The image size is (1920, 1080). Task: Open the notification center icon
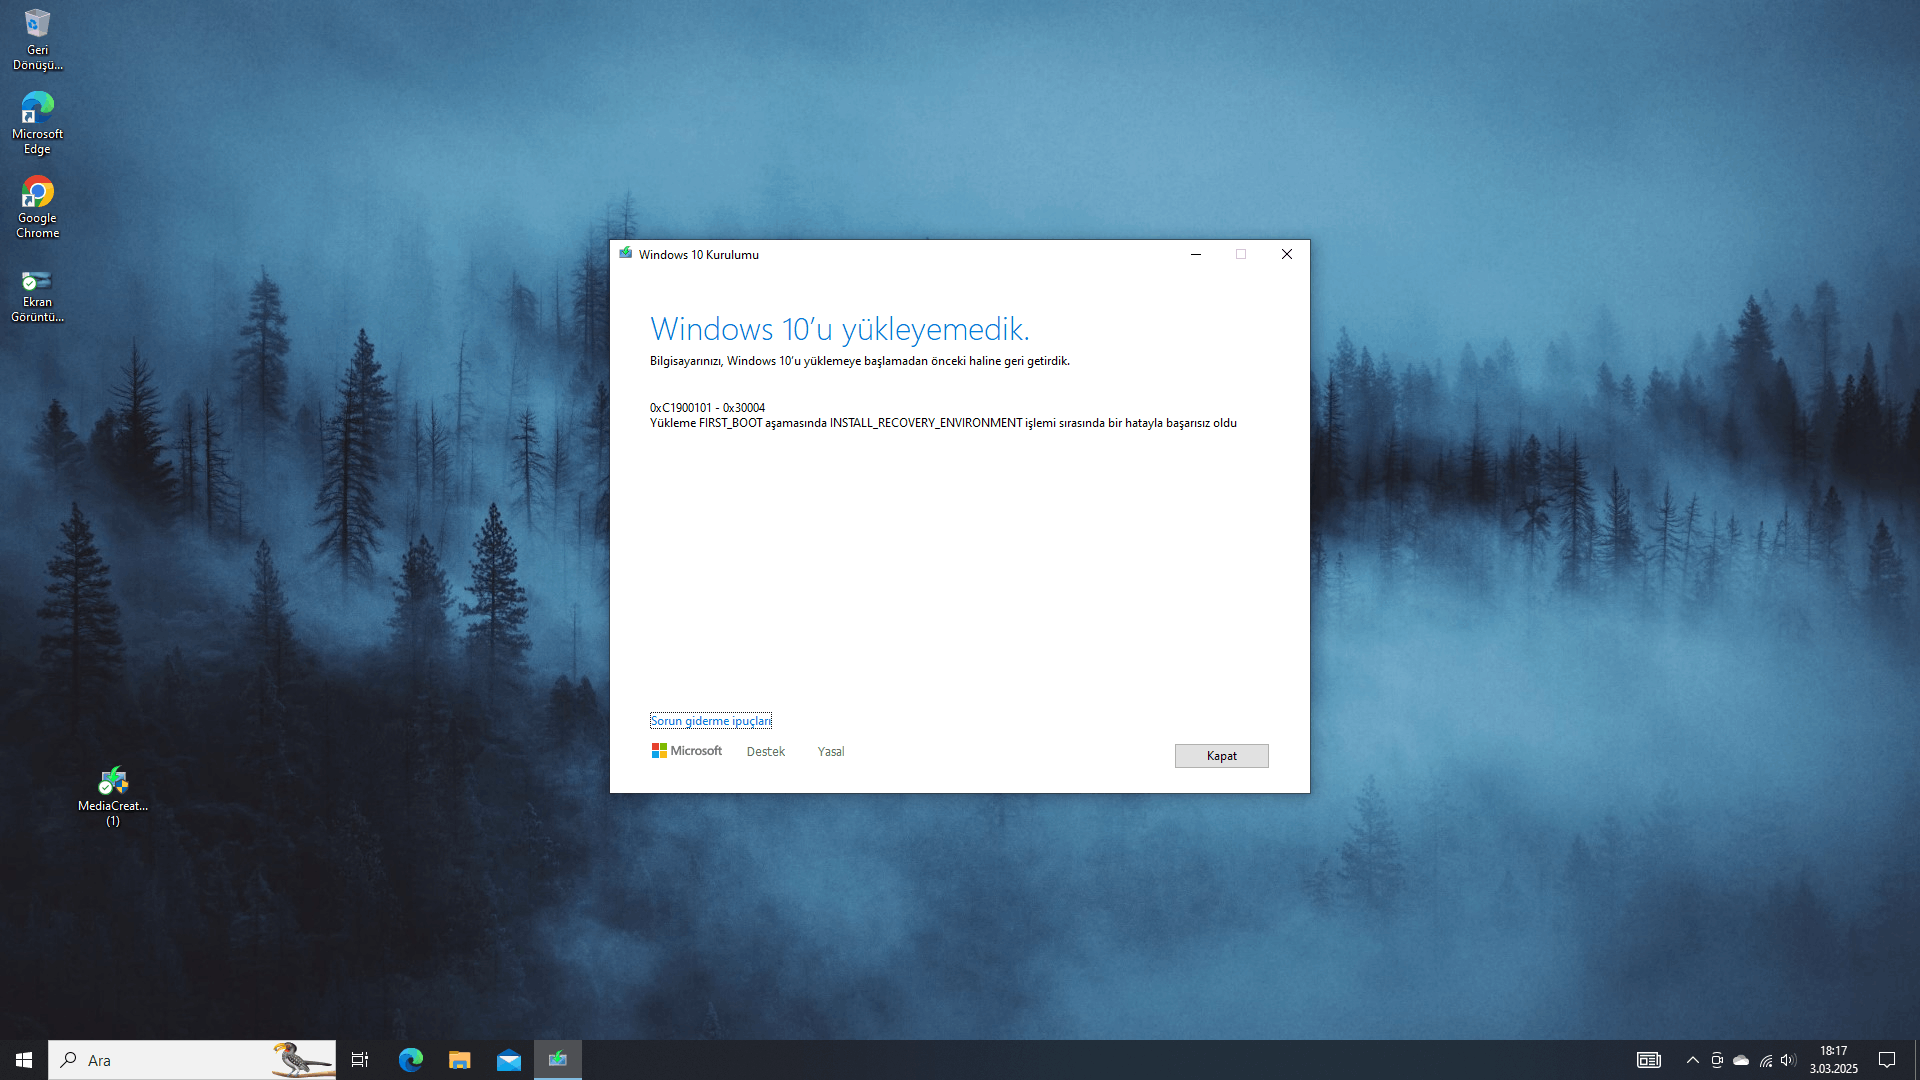click(x=1887, y=1060)
